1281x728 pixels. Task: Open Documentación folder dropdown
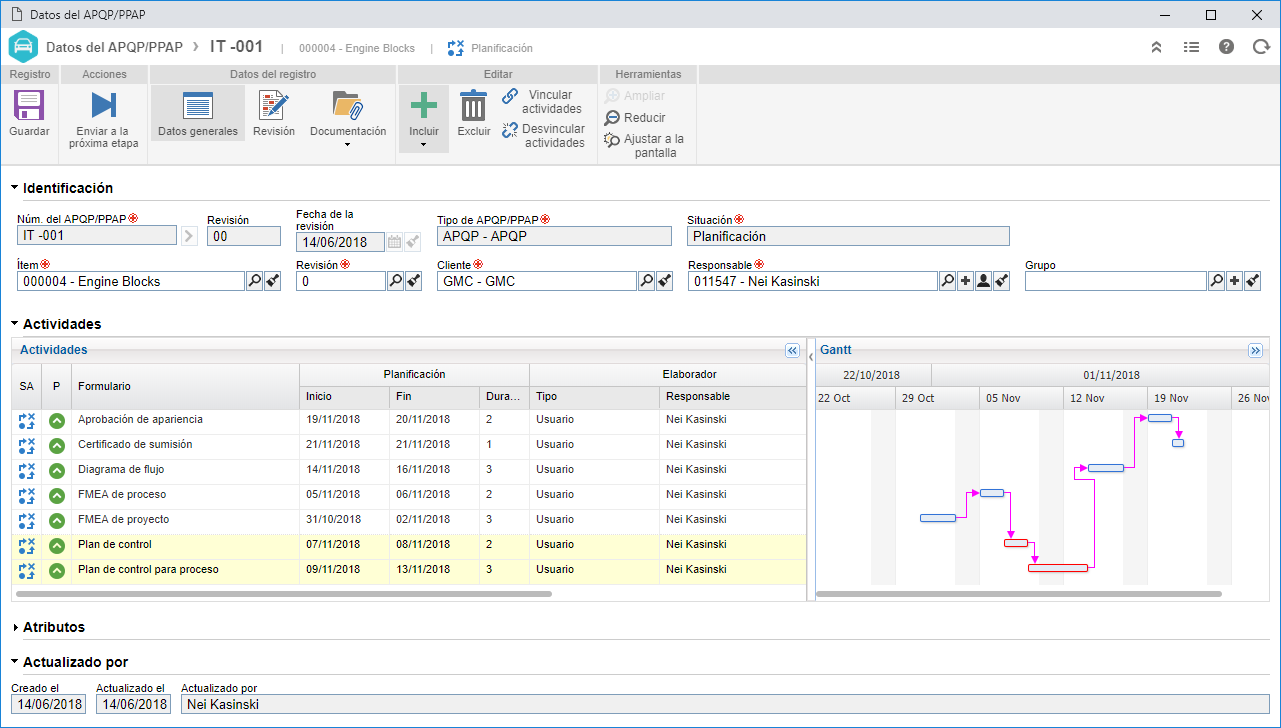pos(348,119)
